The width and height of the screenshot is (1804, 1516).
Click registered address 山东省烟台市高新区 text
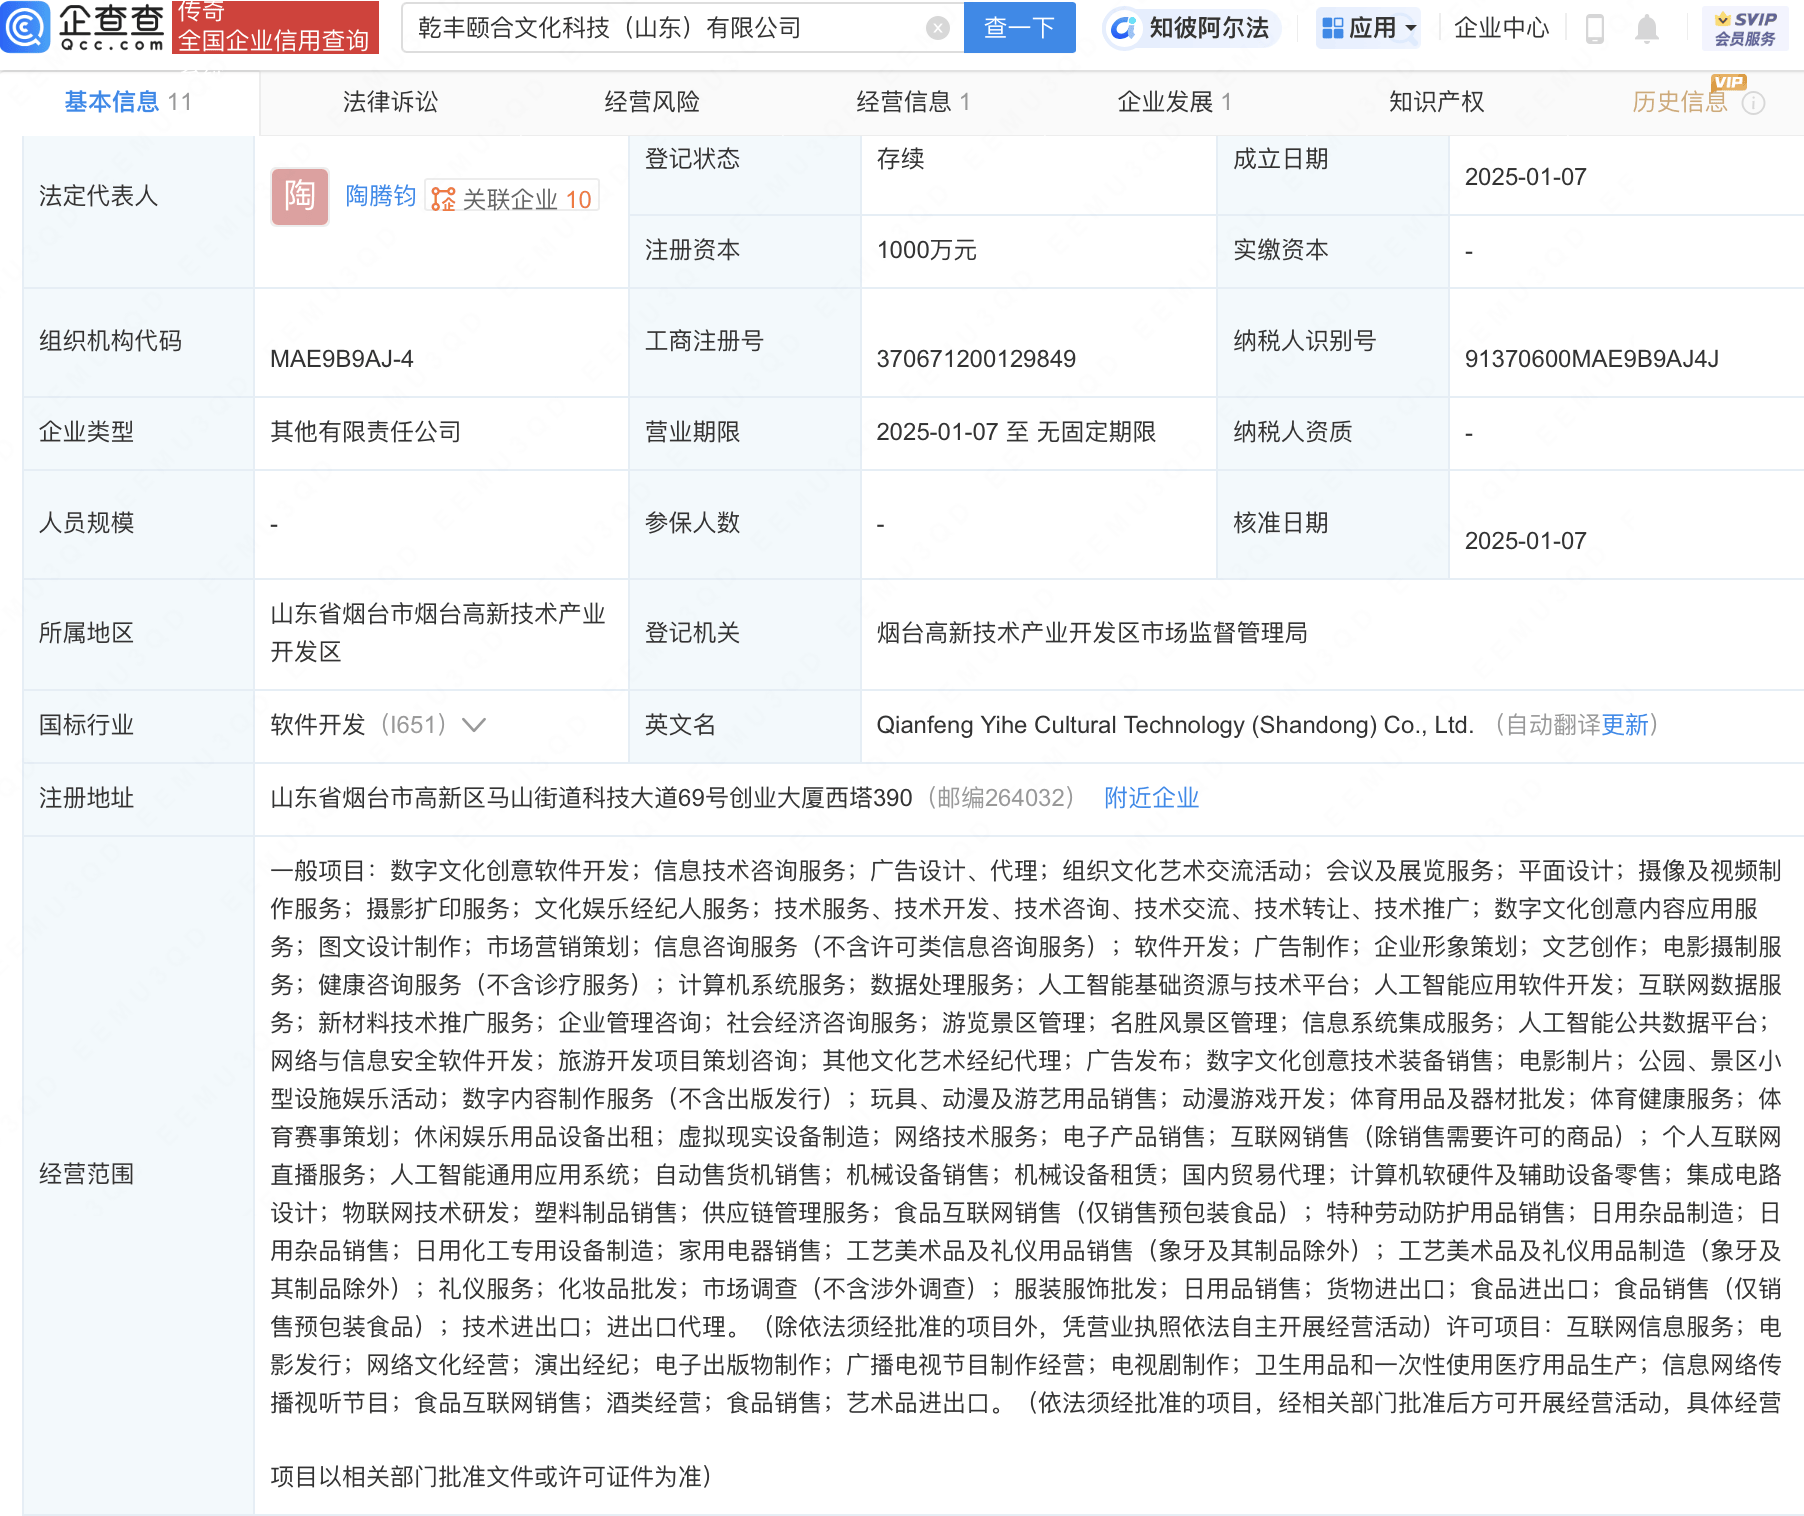tap(591, 798)
